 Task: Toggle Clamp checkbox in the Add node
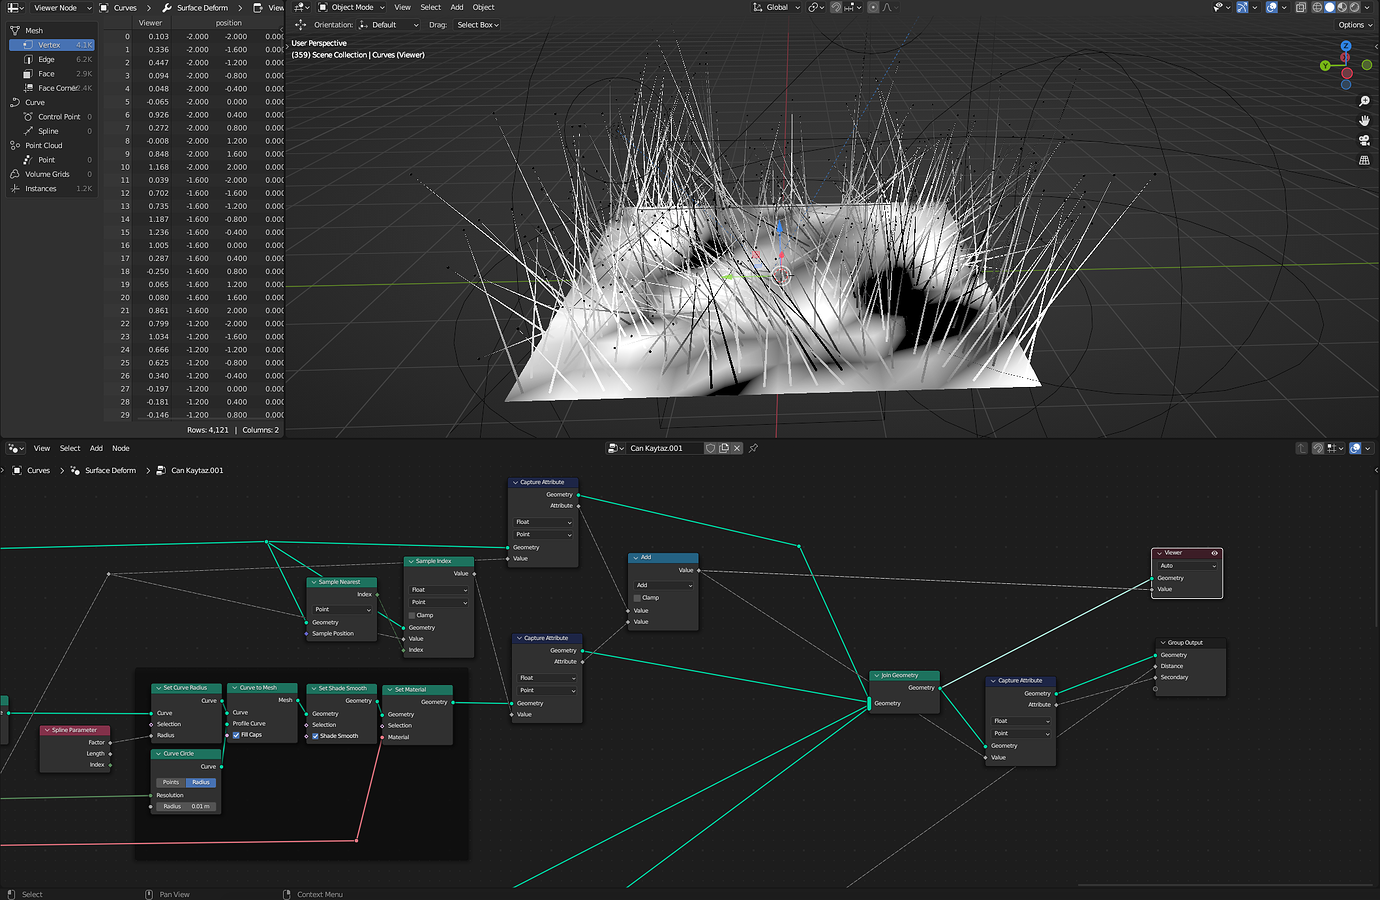(637, 598)
